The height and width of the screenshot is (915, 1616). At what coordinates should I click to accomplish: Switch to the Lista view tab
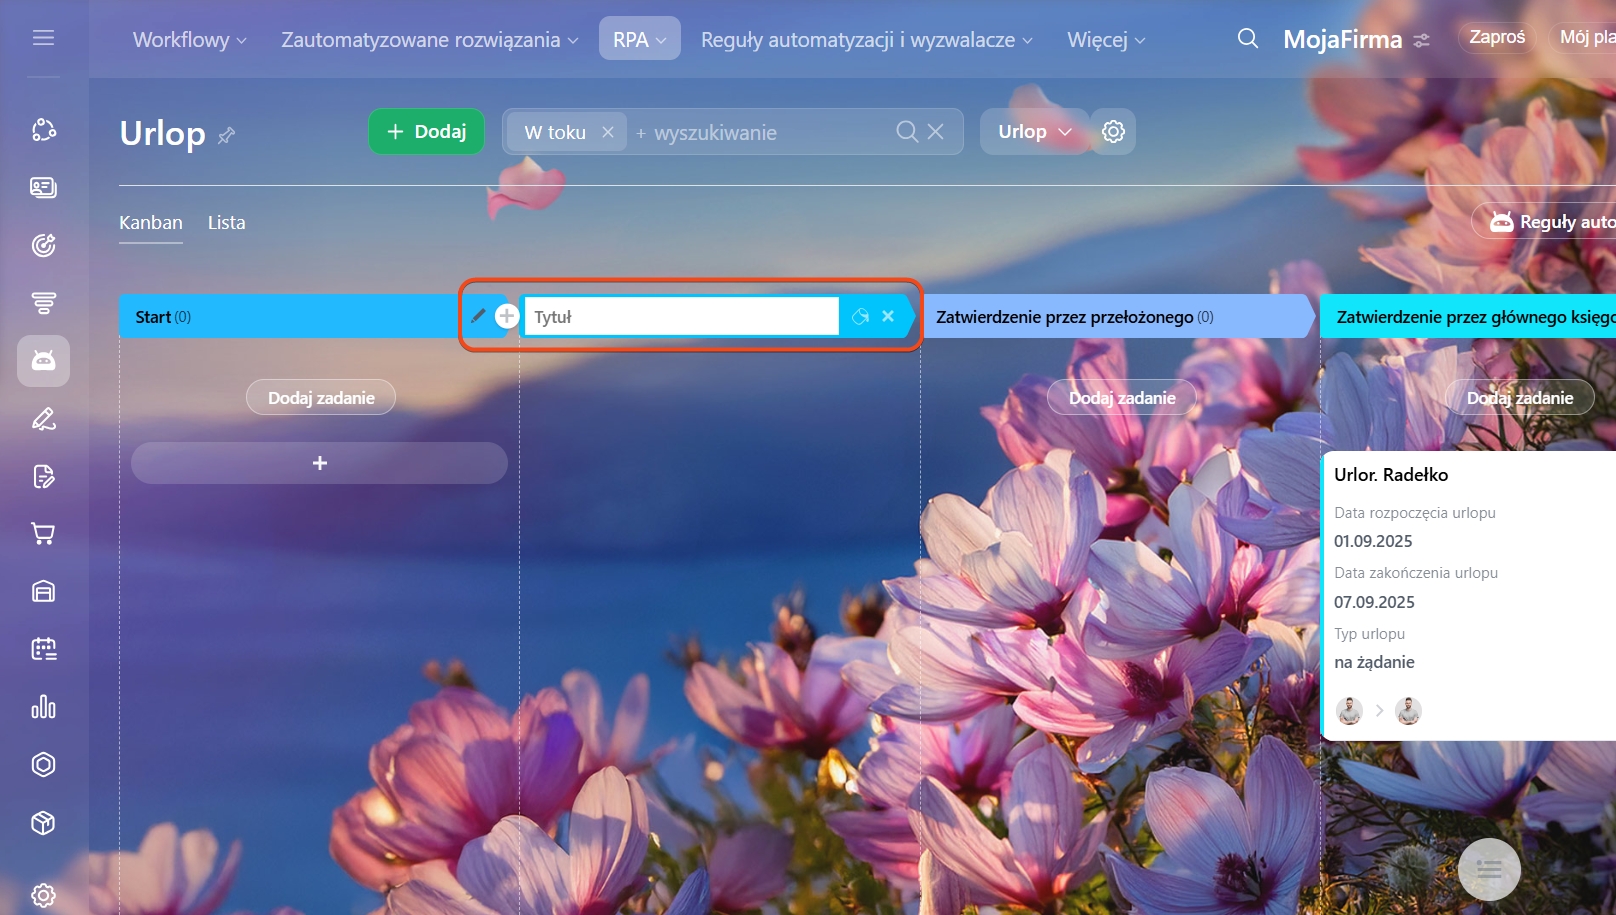pos(226,223)
